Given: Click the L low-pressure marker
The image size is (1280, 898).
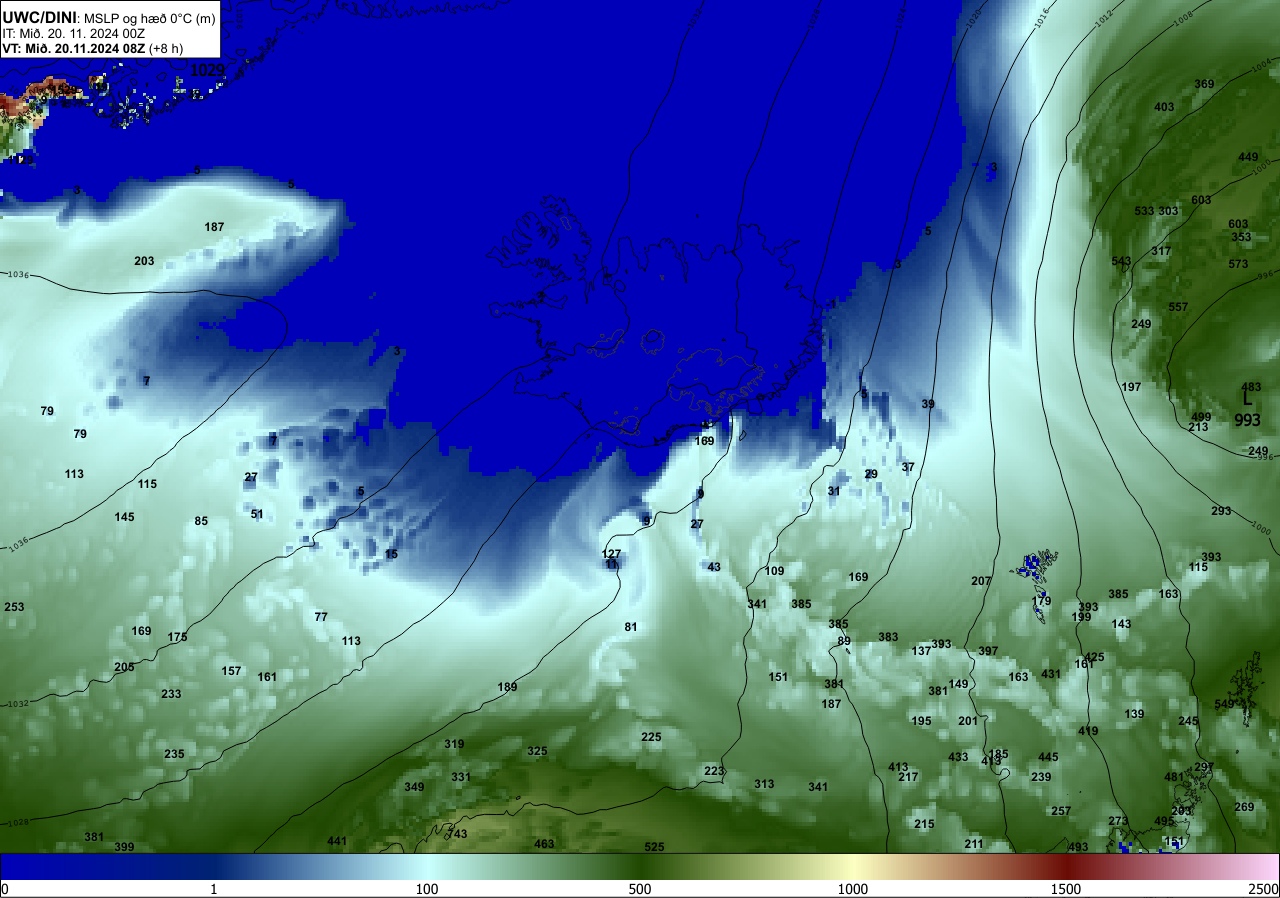Looking at the screenshot, I should click(1246, 399).
